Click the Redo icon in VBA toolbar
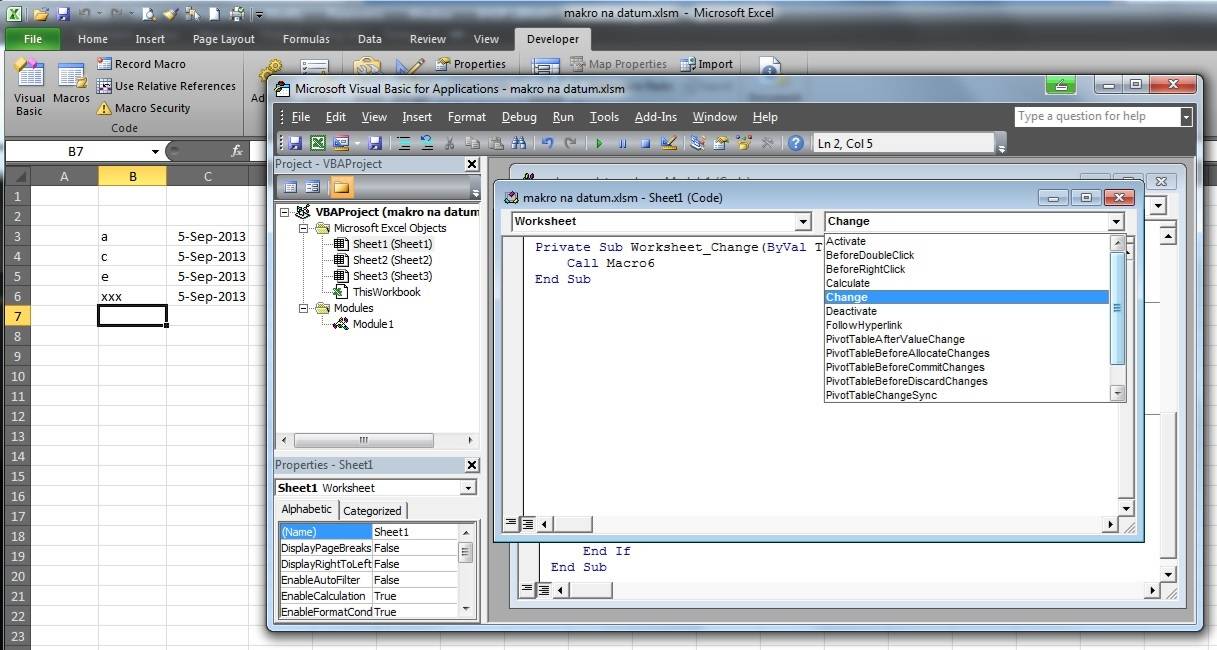The image size is (1217, 650). (570, 143)
